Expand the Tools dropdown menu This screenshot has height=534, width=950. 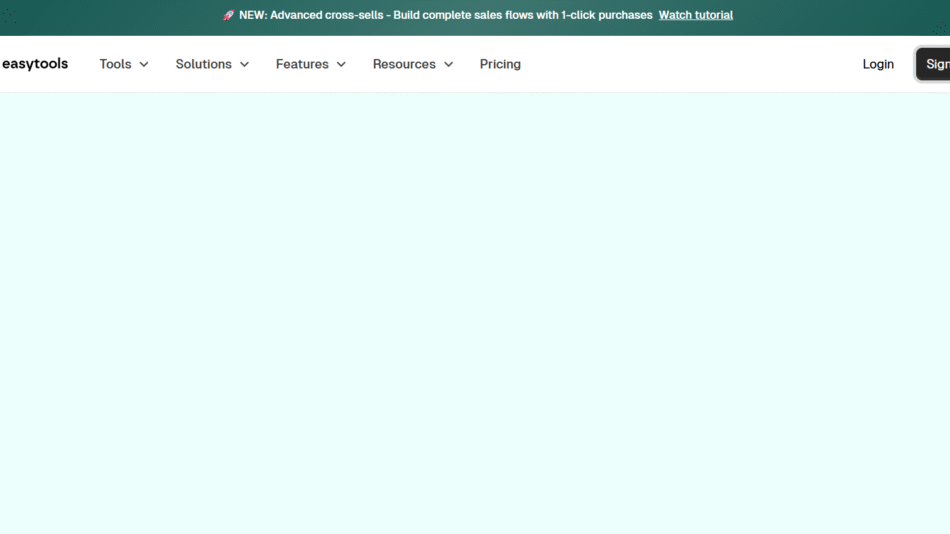115,64
